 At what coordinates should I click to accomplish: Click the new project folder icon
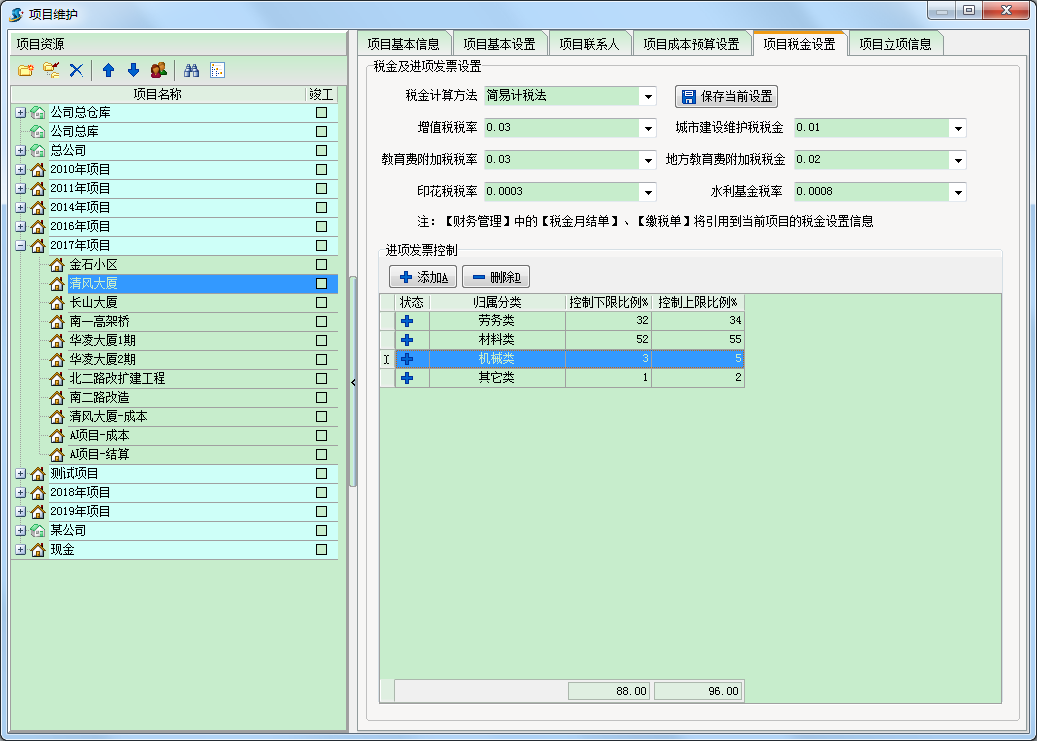26,70
